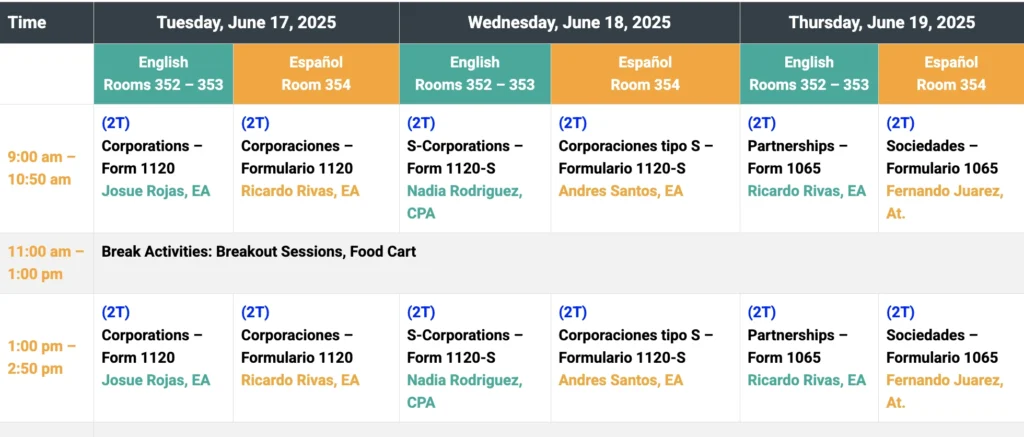Click the 9:00 am – 10:50 am time label
1024x437 pixels.
(42, 169)
